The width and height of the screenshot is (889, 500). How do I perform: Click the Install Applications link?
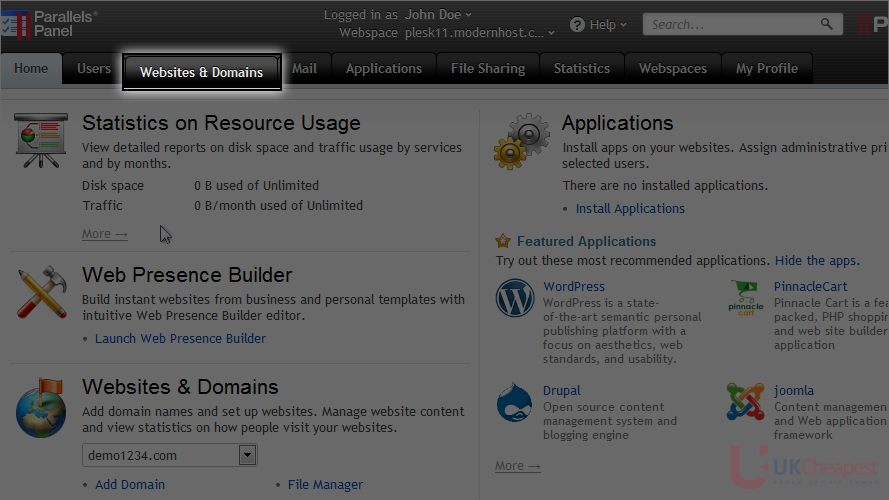(x=630, y=209)
